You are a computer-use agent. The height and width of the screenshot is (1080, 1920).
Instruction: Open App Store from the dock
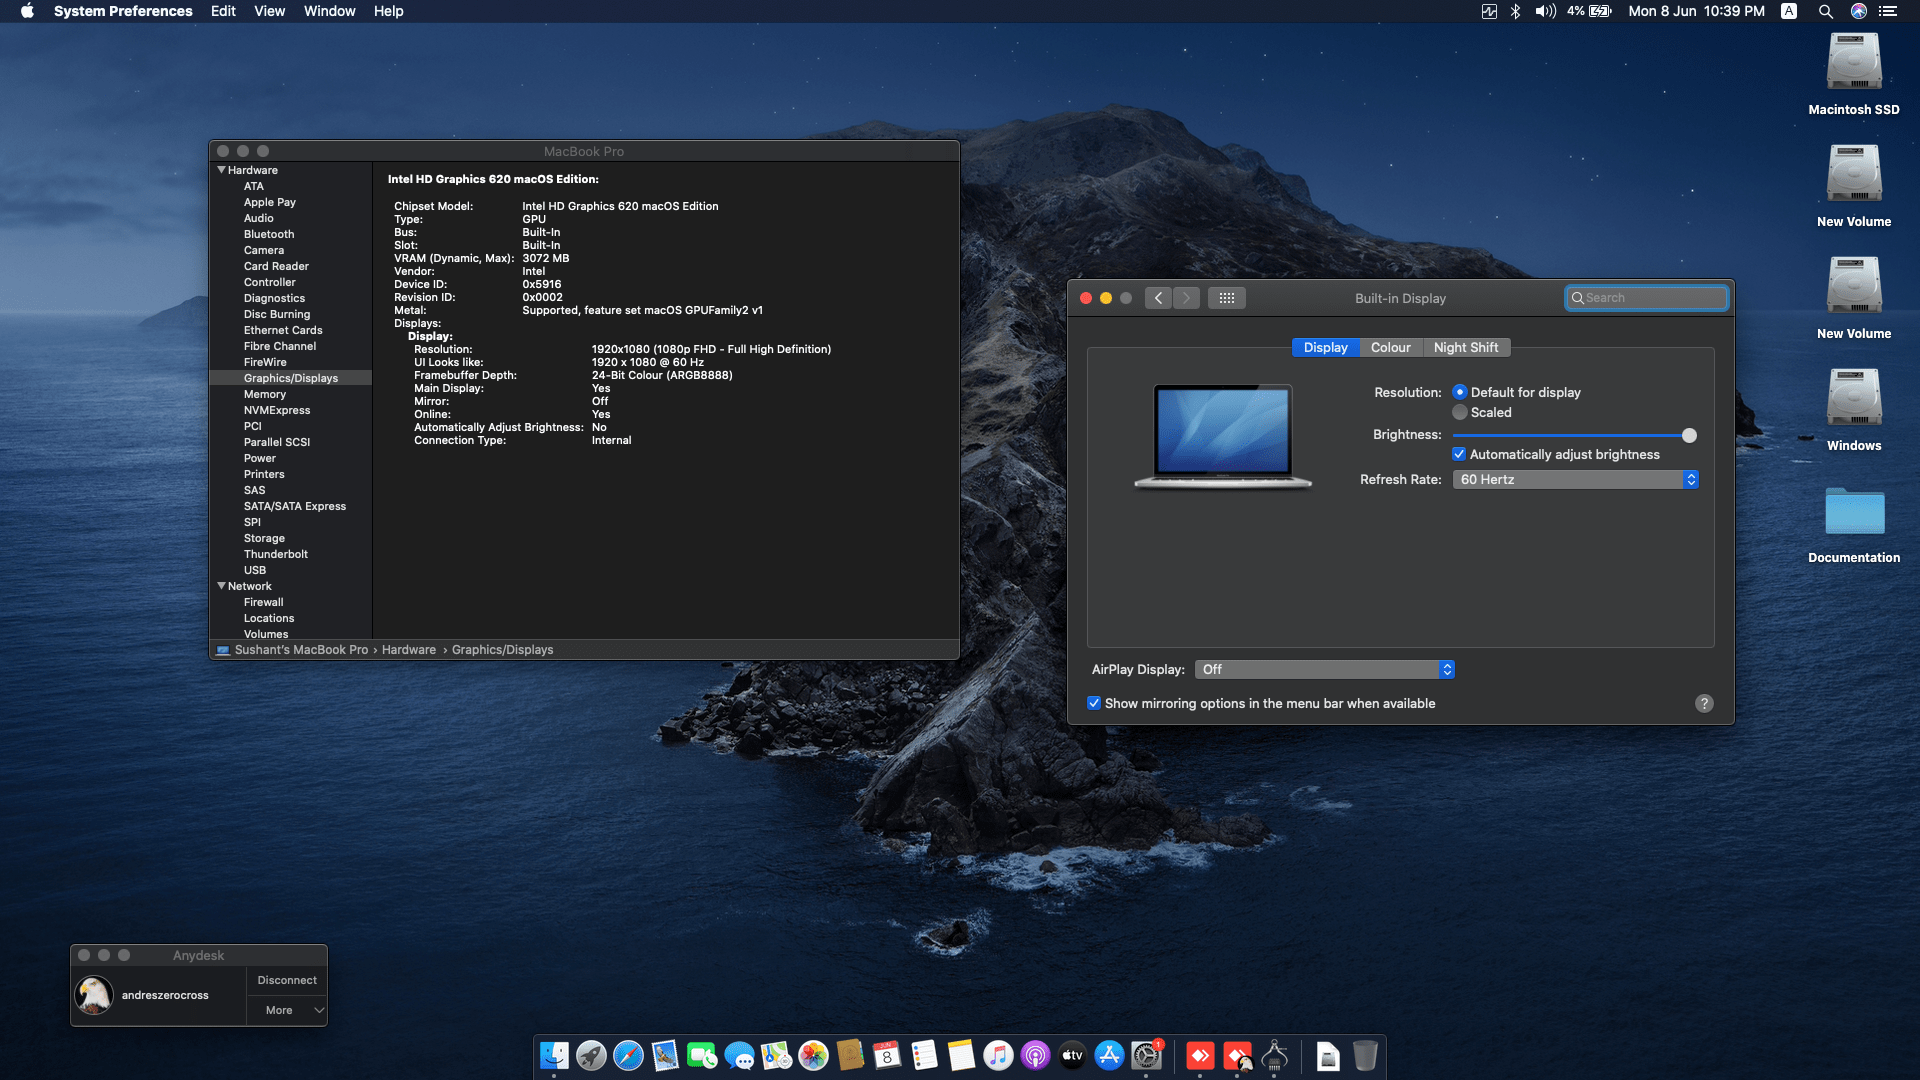[x=1109, y=1055]
